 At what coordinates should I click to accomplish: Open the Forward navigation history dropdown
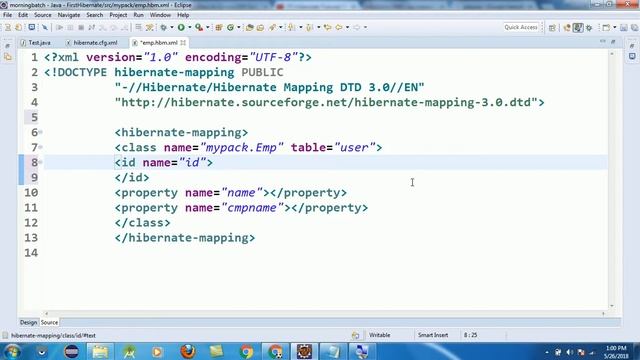tap(365, 27)
